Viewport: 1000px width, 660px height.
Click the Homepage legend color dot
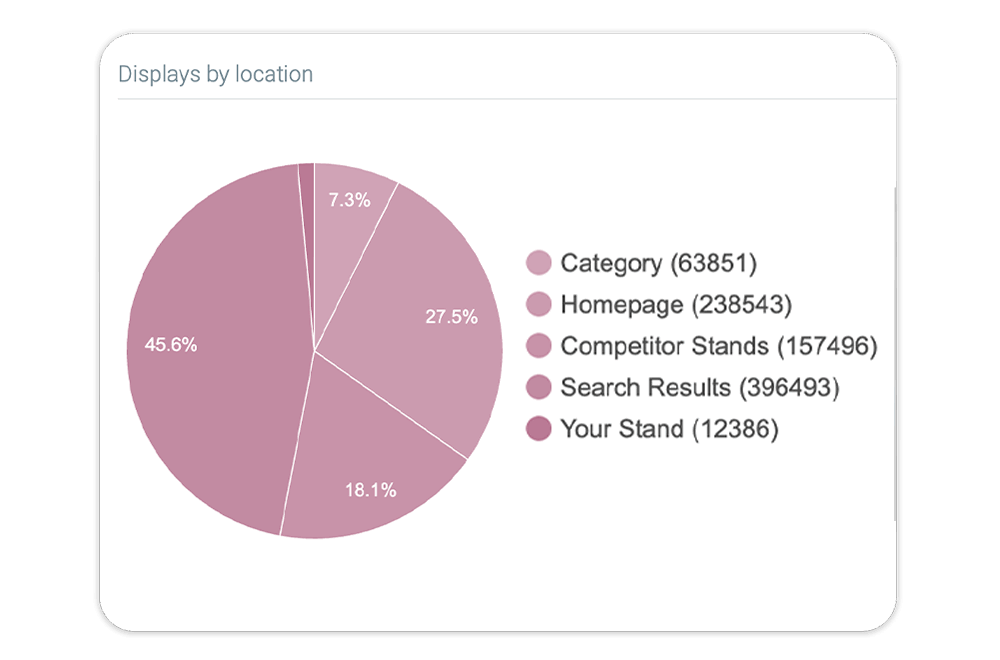pyautogui.click(x=539, y=304)
